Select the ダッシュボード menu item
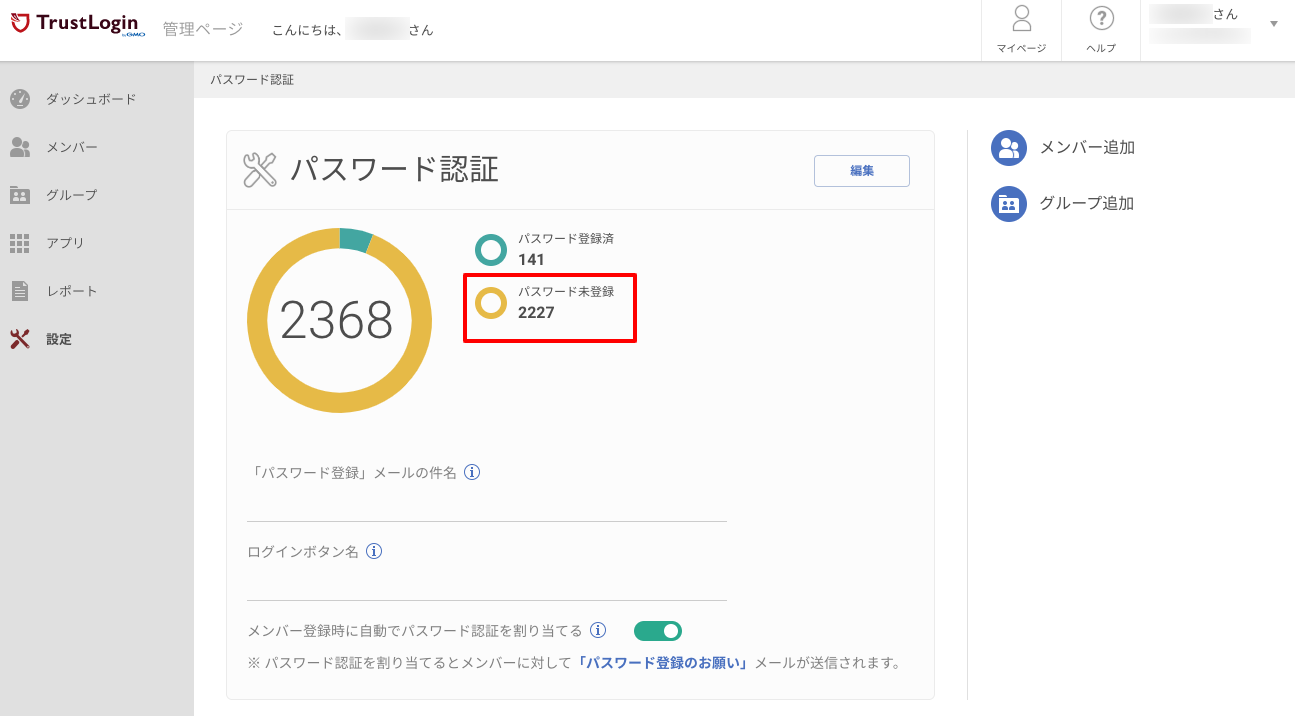Screen dimensions: 1295x716 (90, 99)
